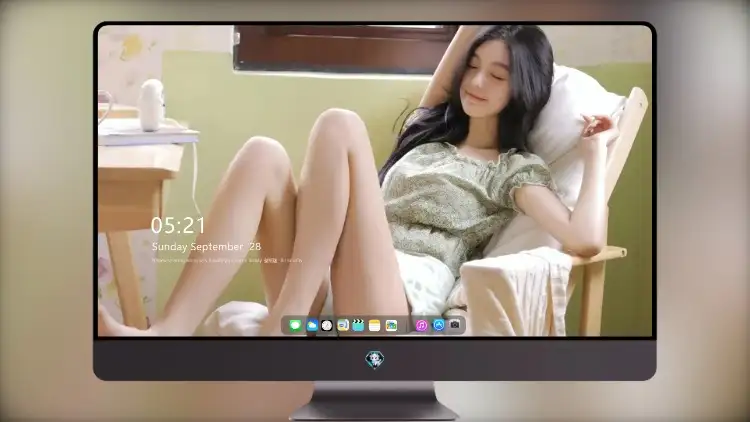
Task: Click the character logo on the monitor chin
Action: click(375, 360)
